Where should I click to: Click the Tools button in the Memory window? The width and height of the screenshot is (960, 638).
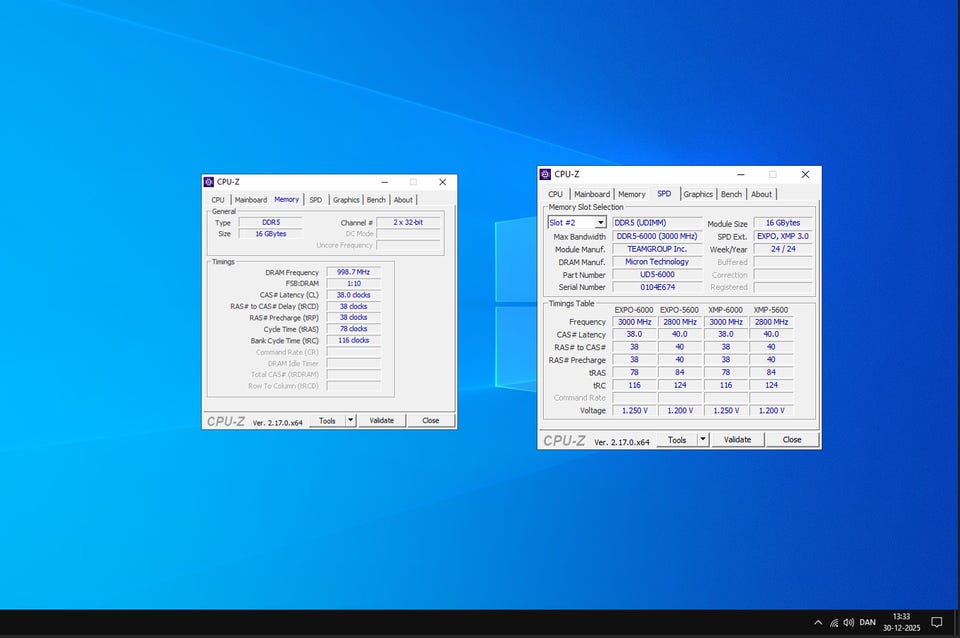(x=327, y=421)
